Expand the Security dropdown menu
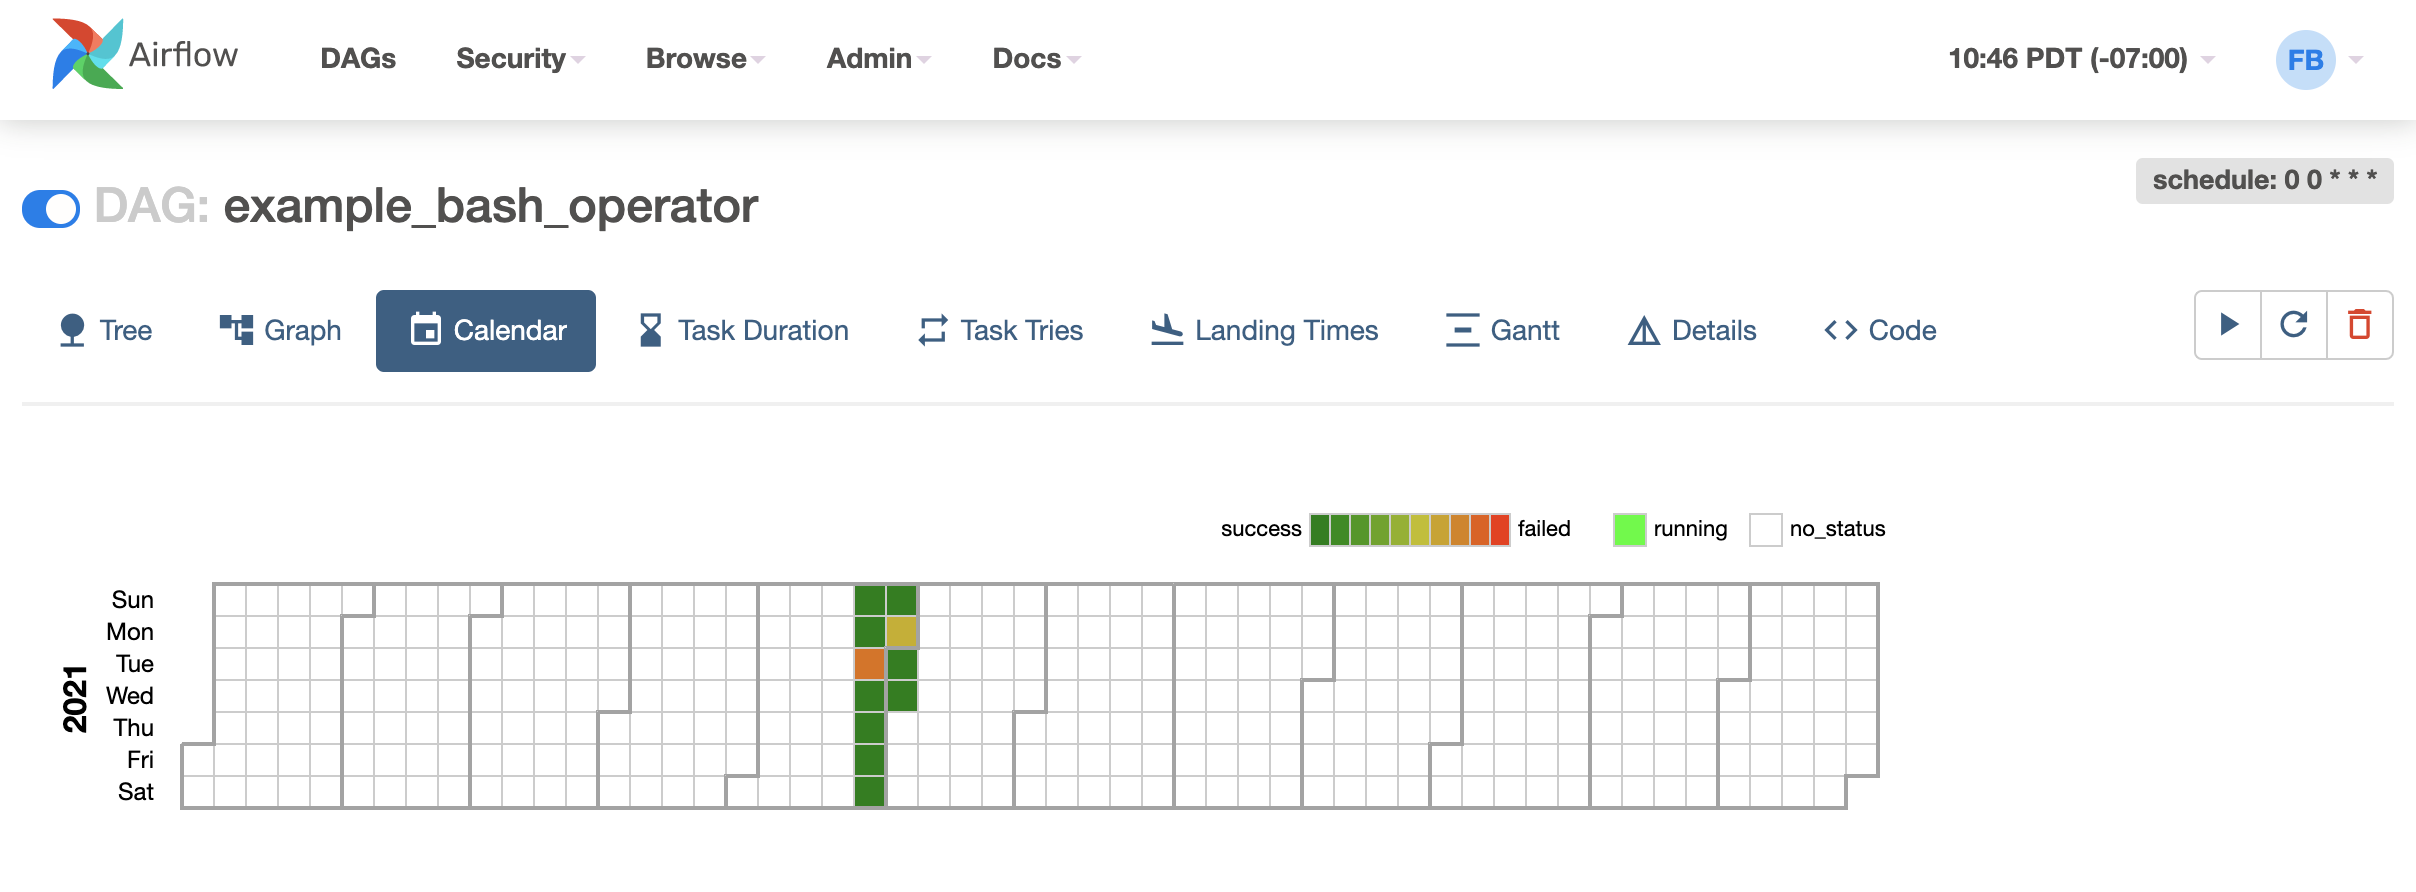Viewport: 2416px width, 892px height. tap(520, 59)
